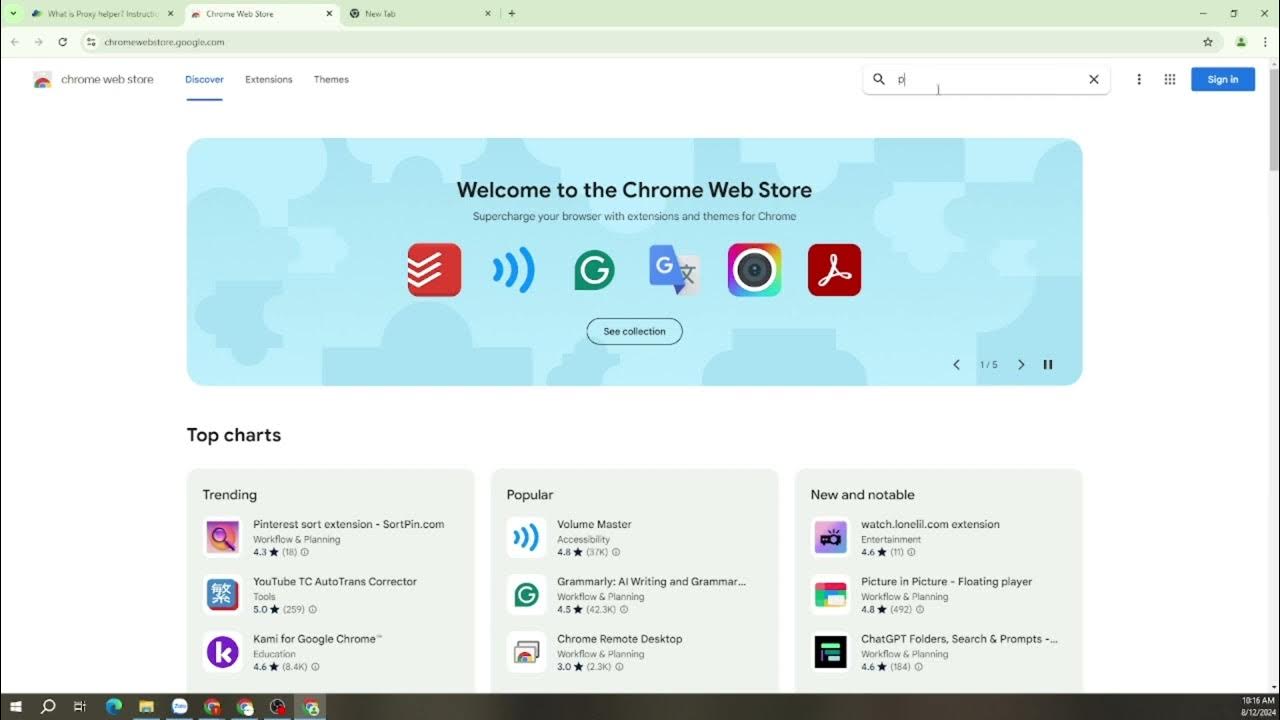Open the Windows Start menu
1280x720 pixels.
tap(16, 707)
